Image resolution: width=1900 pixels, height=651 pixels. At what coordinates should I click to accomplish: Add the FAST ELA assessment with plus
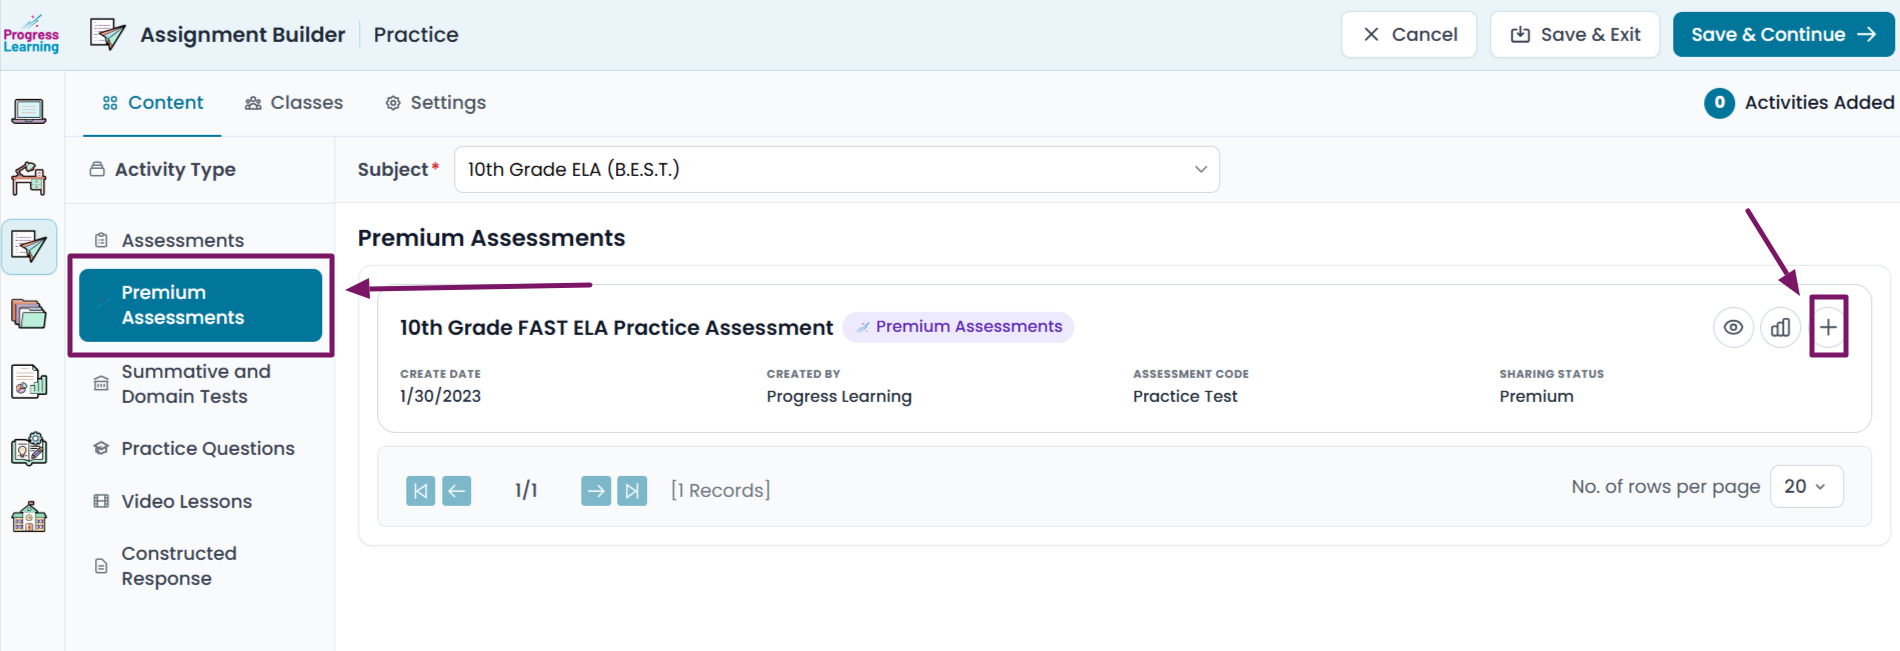coord(1828,327)
